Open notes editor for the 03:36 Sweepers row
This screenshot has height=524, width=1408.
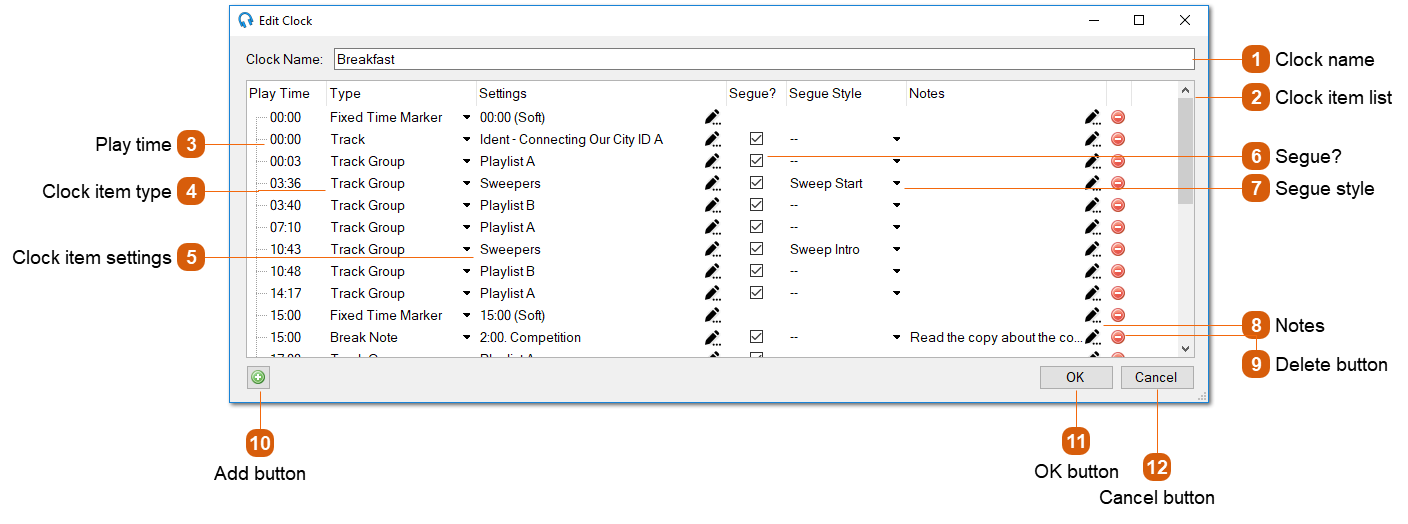click(1092, 183)
